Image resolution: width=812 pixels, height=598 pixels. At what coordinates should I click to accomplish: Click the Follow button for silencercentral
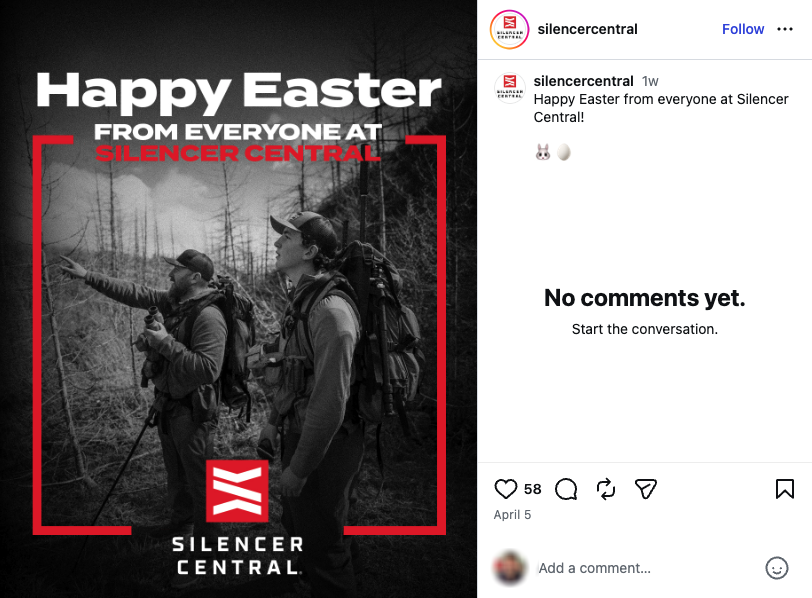pyautogui.click(x=743, y=29)
